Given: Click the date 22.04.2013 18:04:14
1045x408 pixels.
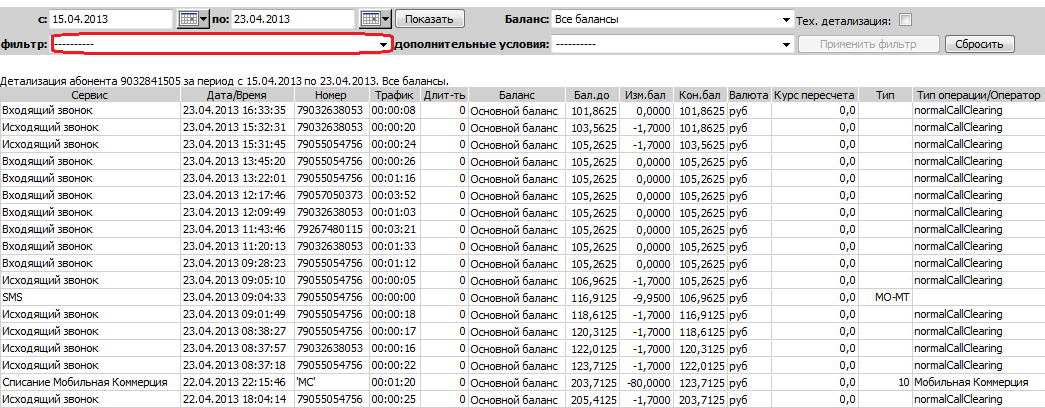Looking at the screenshot, I should (x=234, y=399).
